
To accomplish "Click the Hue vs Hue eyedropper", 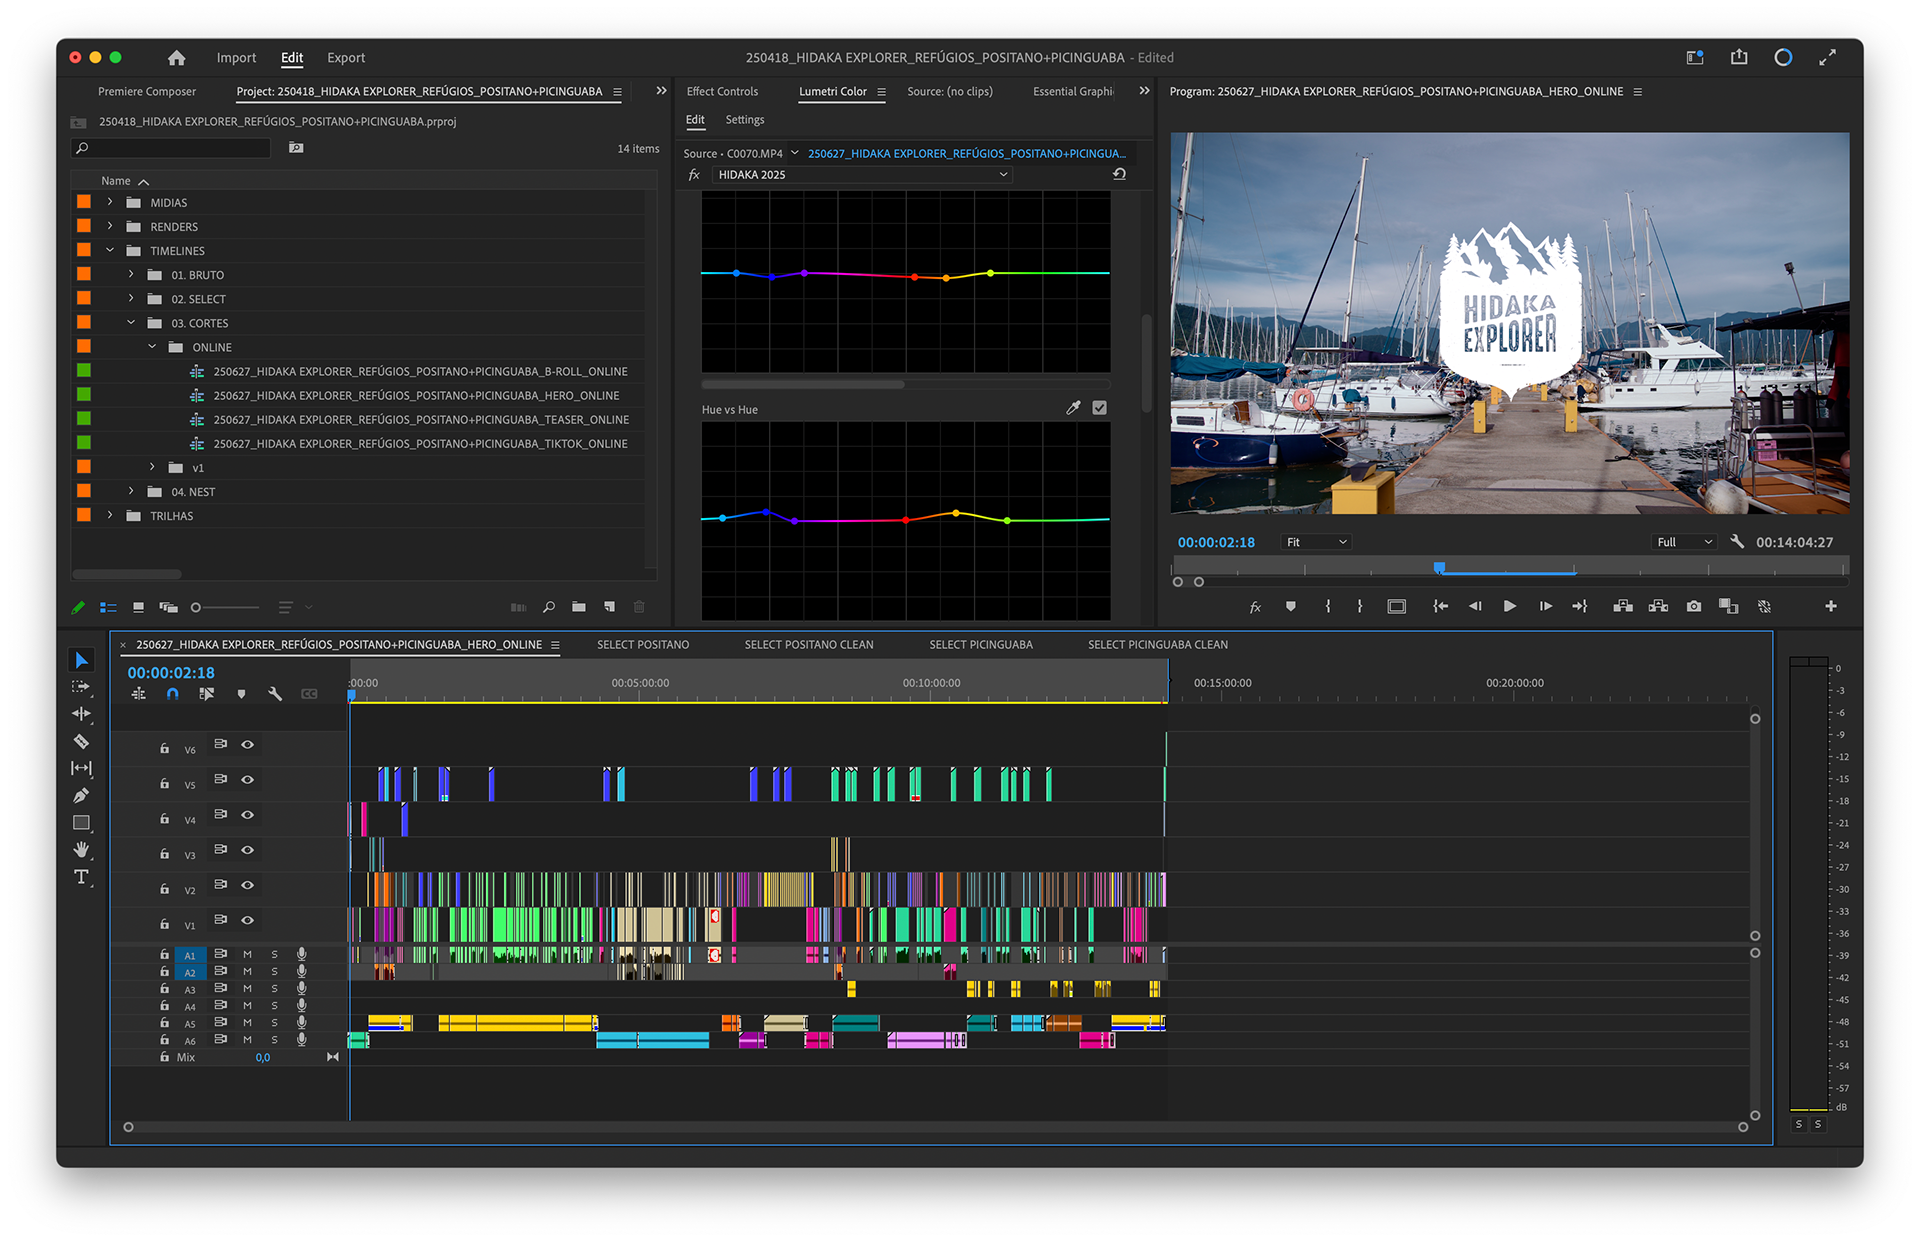I will [1073, 408].
